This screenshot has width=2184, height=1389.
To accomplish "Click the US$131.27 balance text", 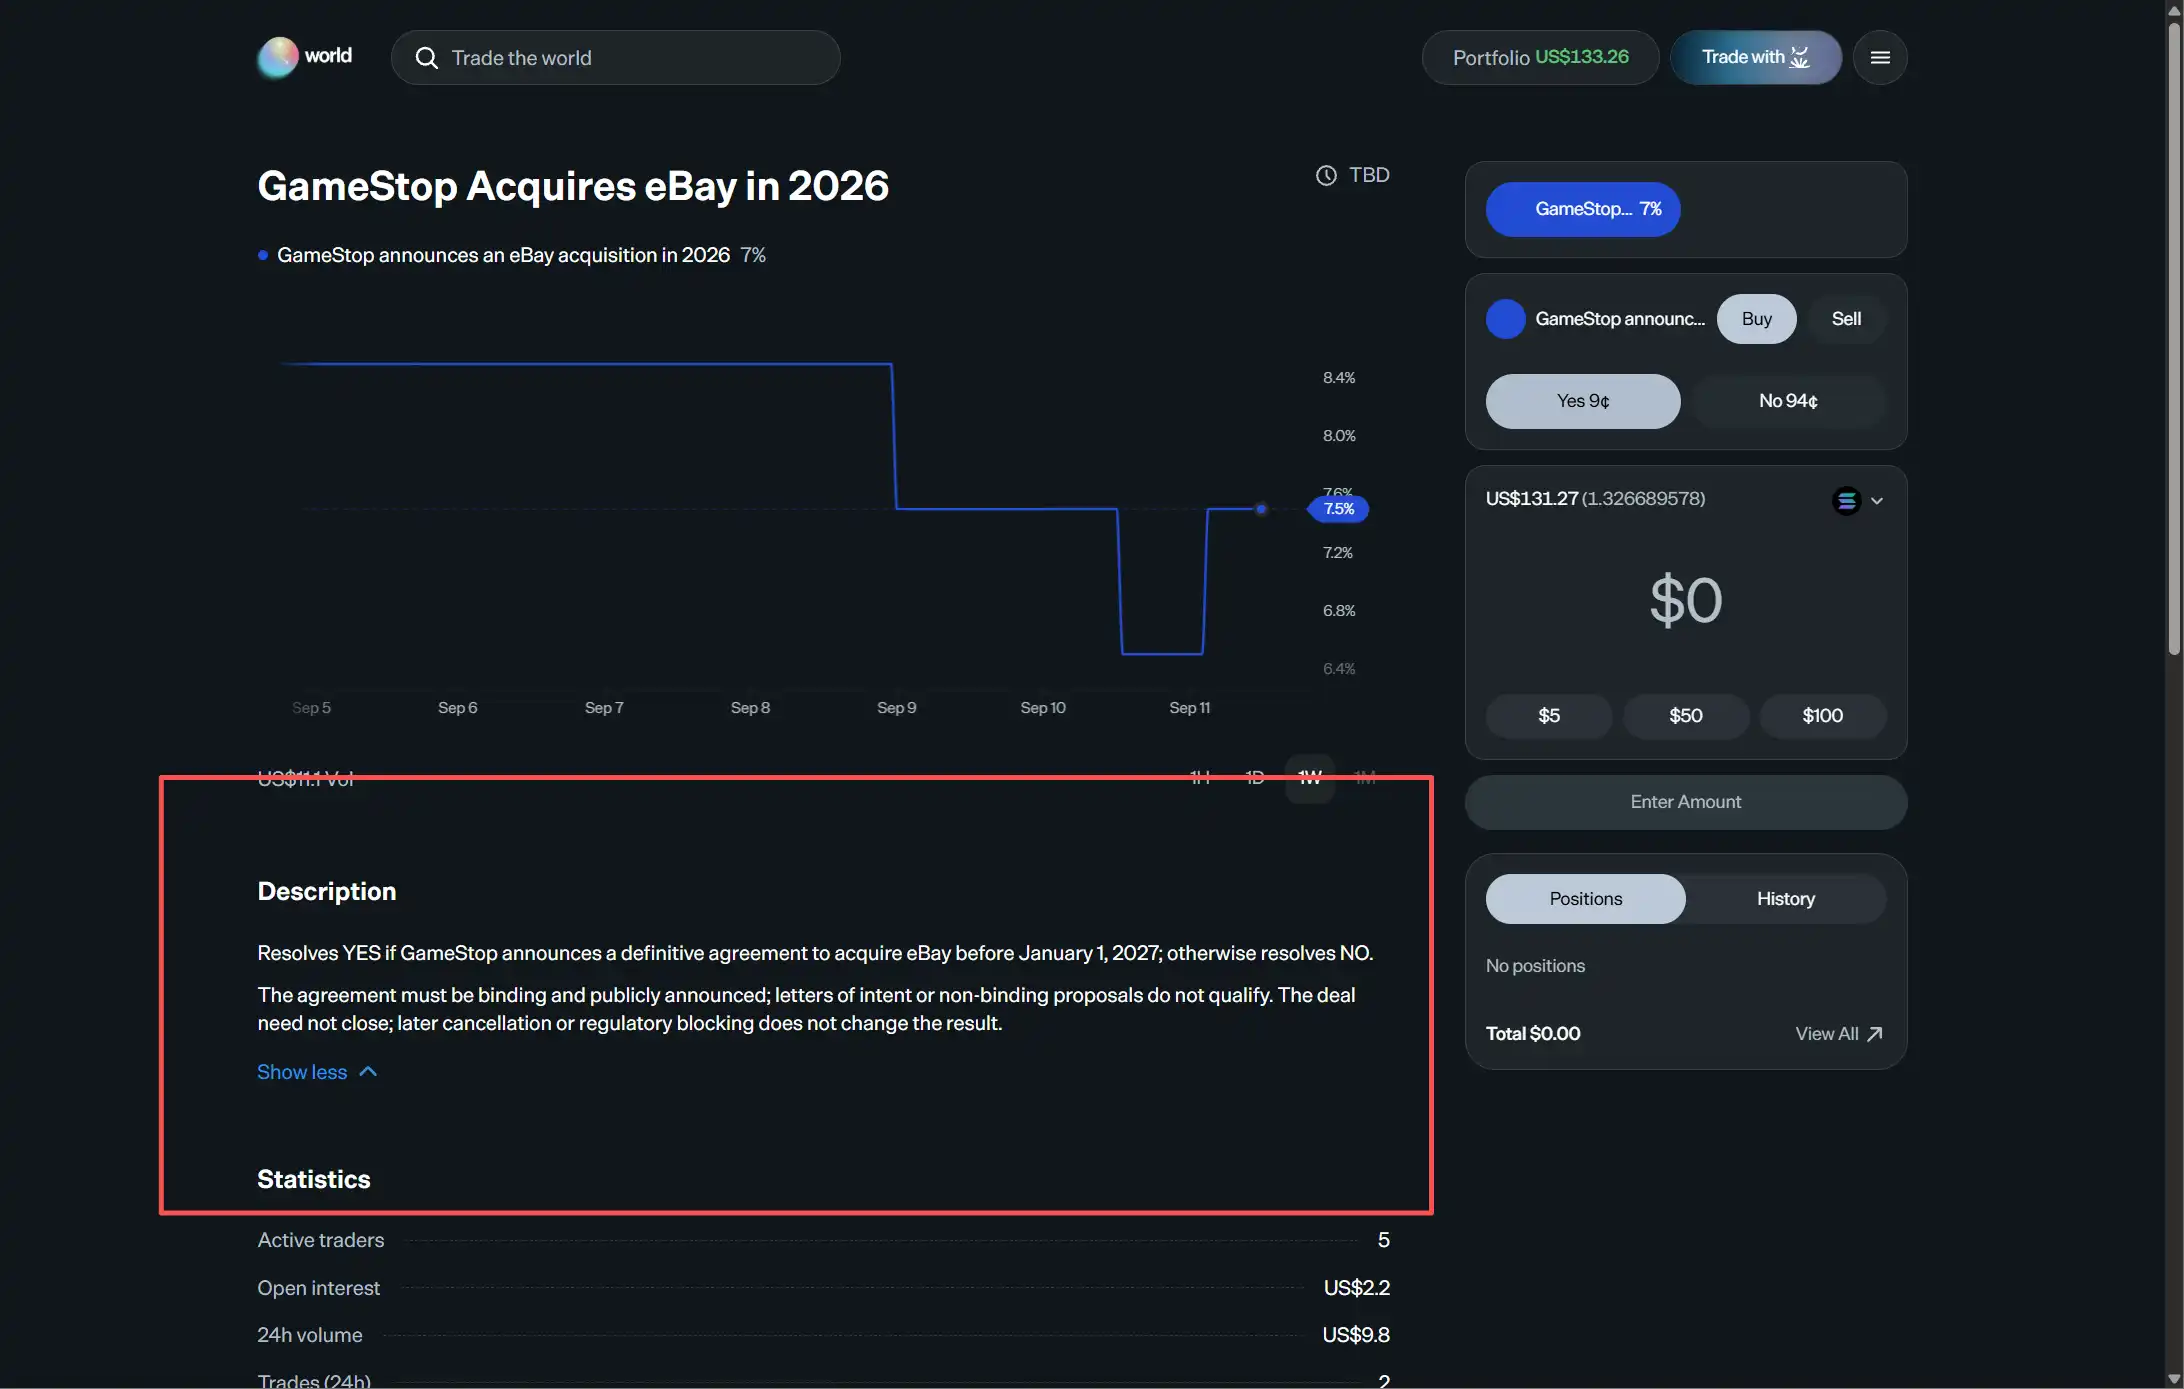I will [x=1532, y=498].
